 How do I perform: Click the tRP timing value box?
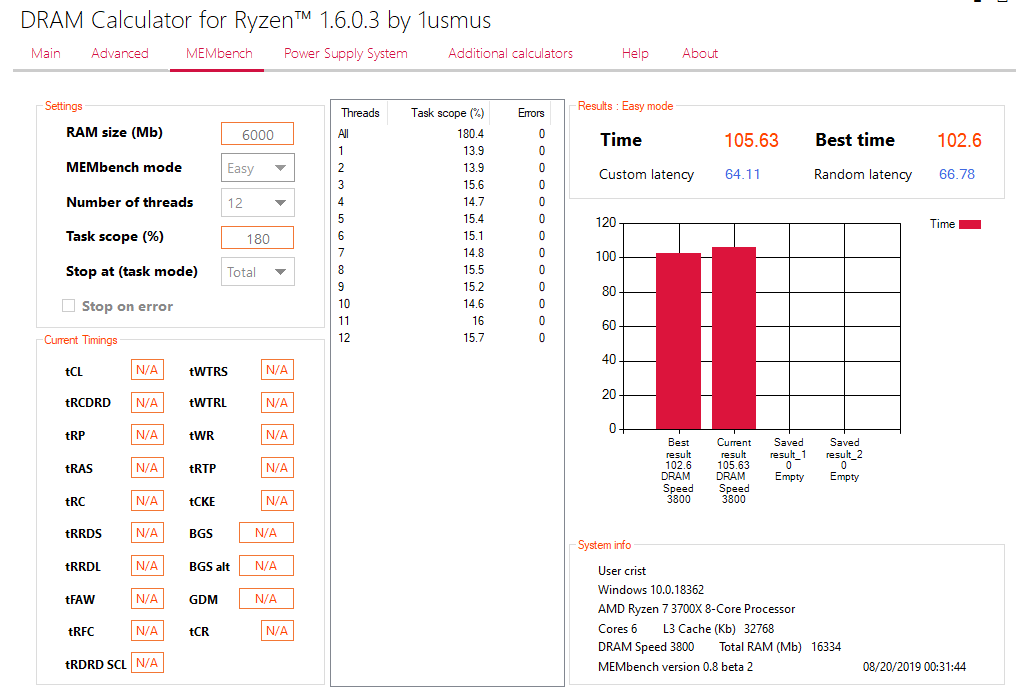pyautogui.click(x=147, y=435)
